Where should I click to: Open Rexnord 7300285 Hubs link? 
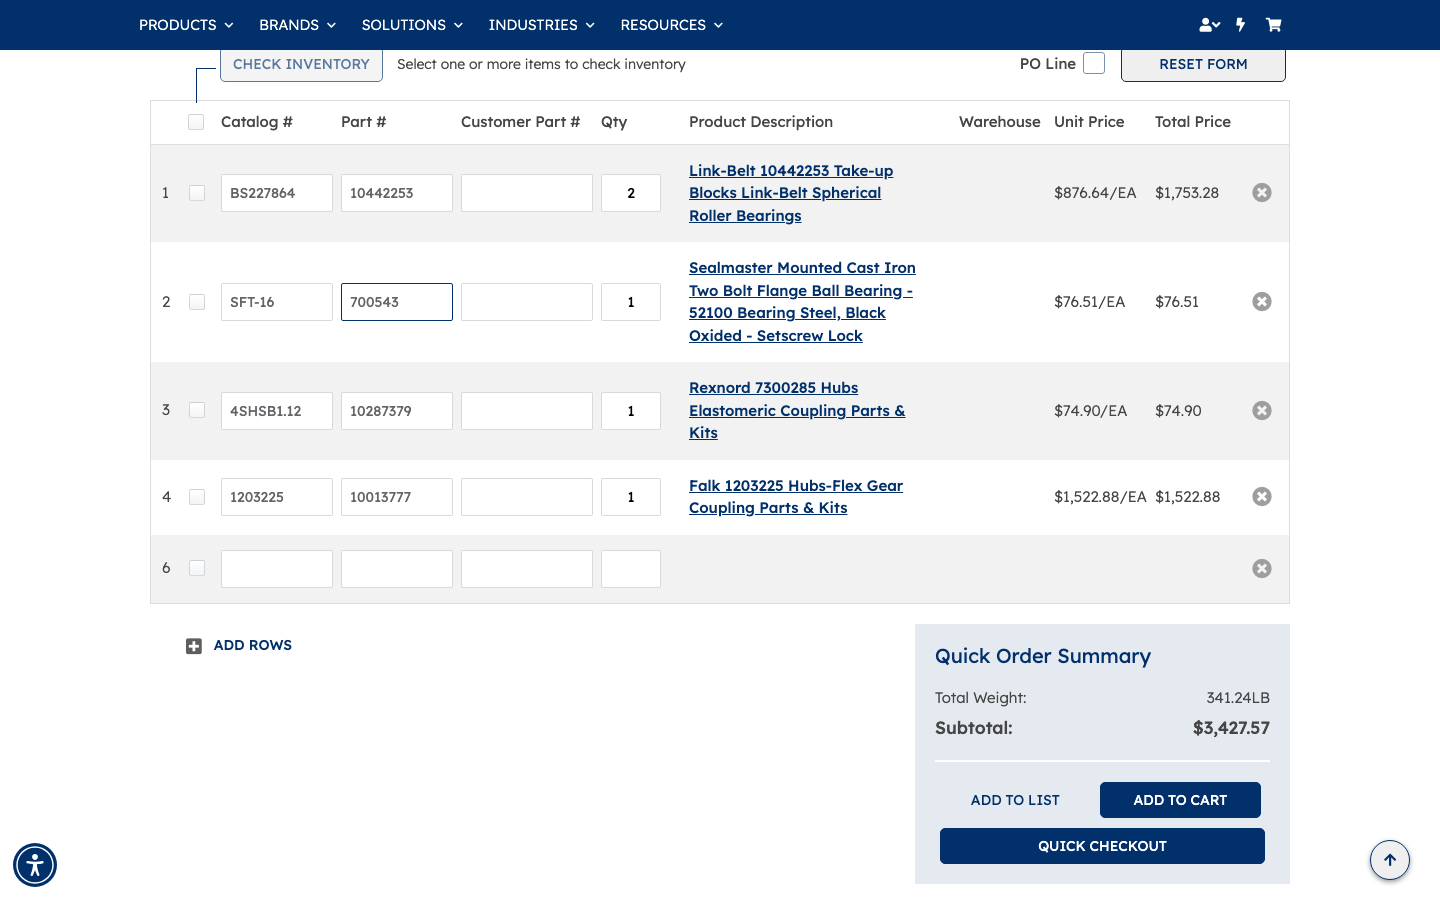[x=797, y=410]
